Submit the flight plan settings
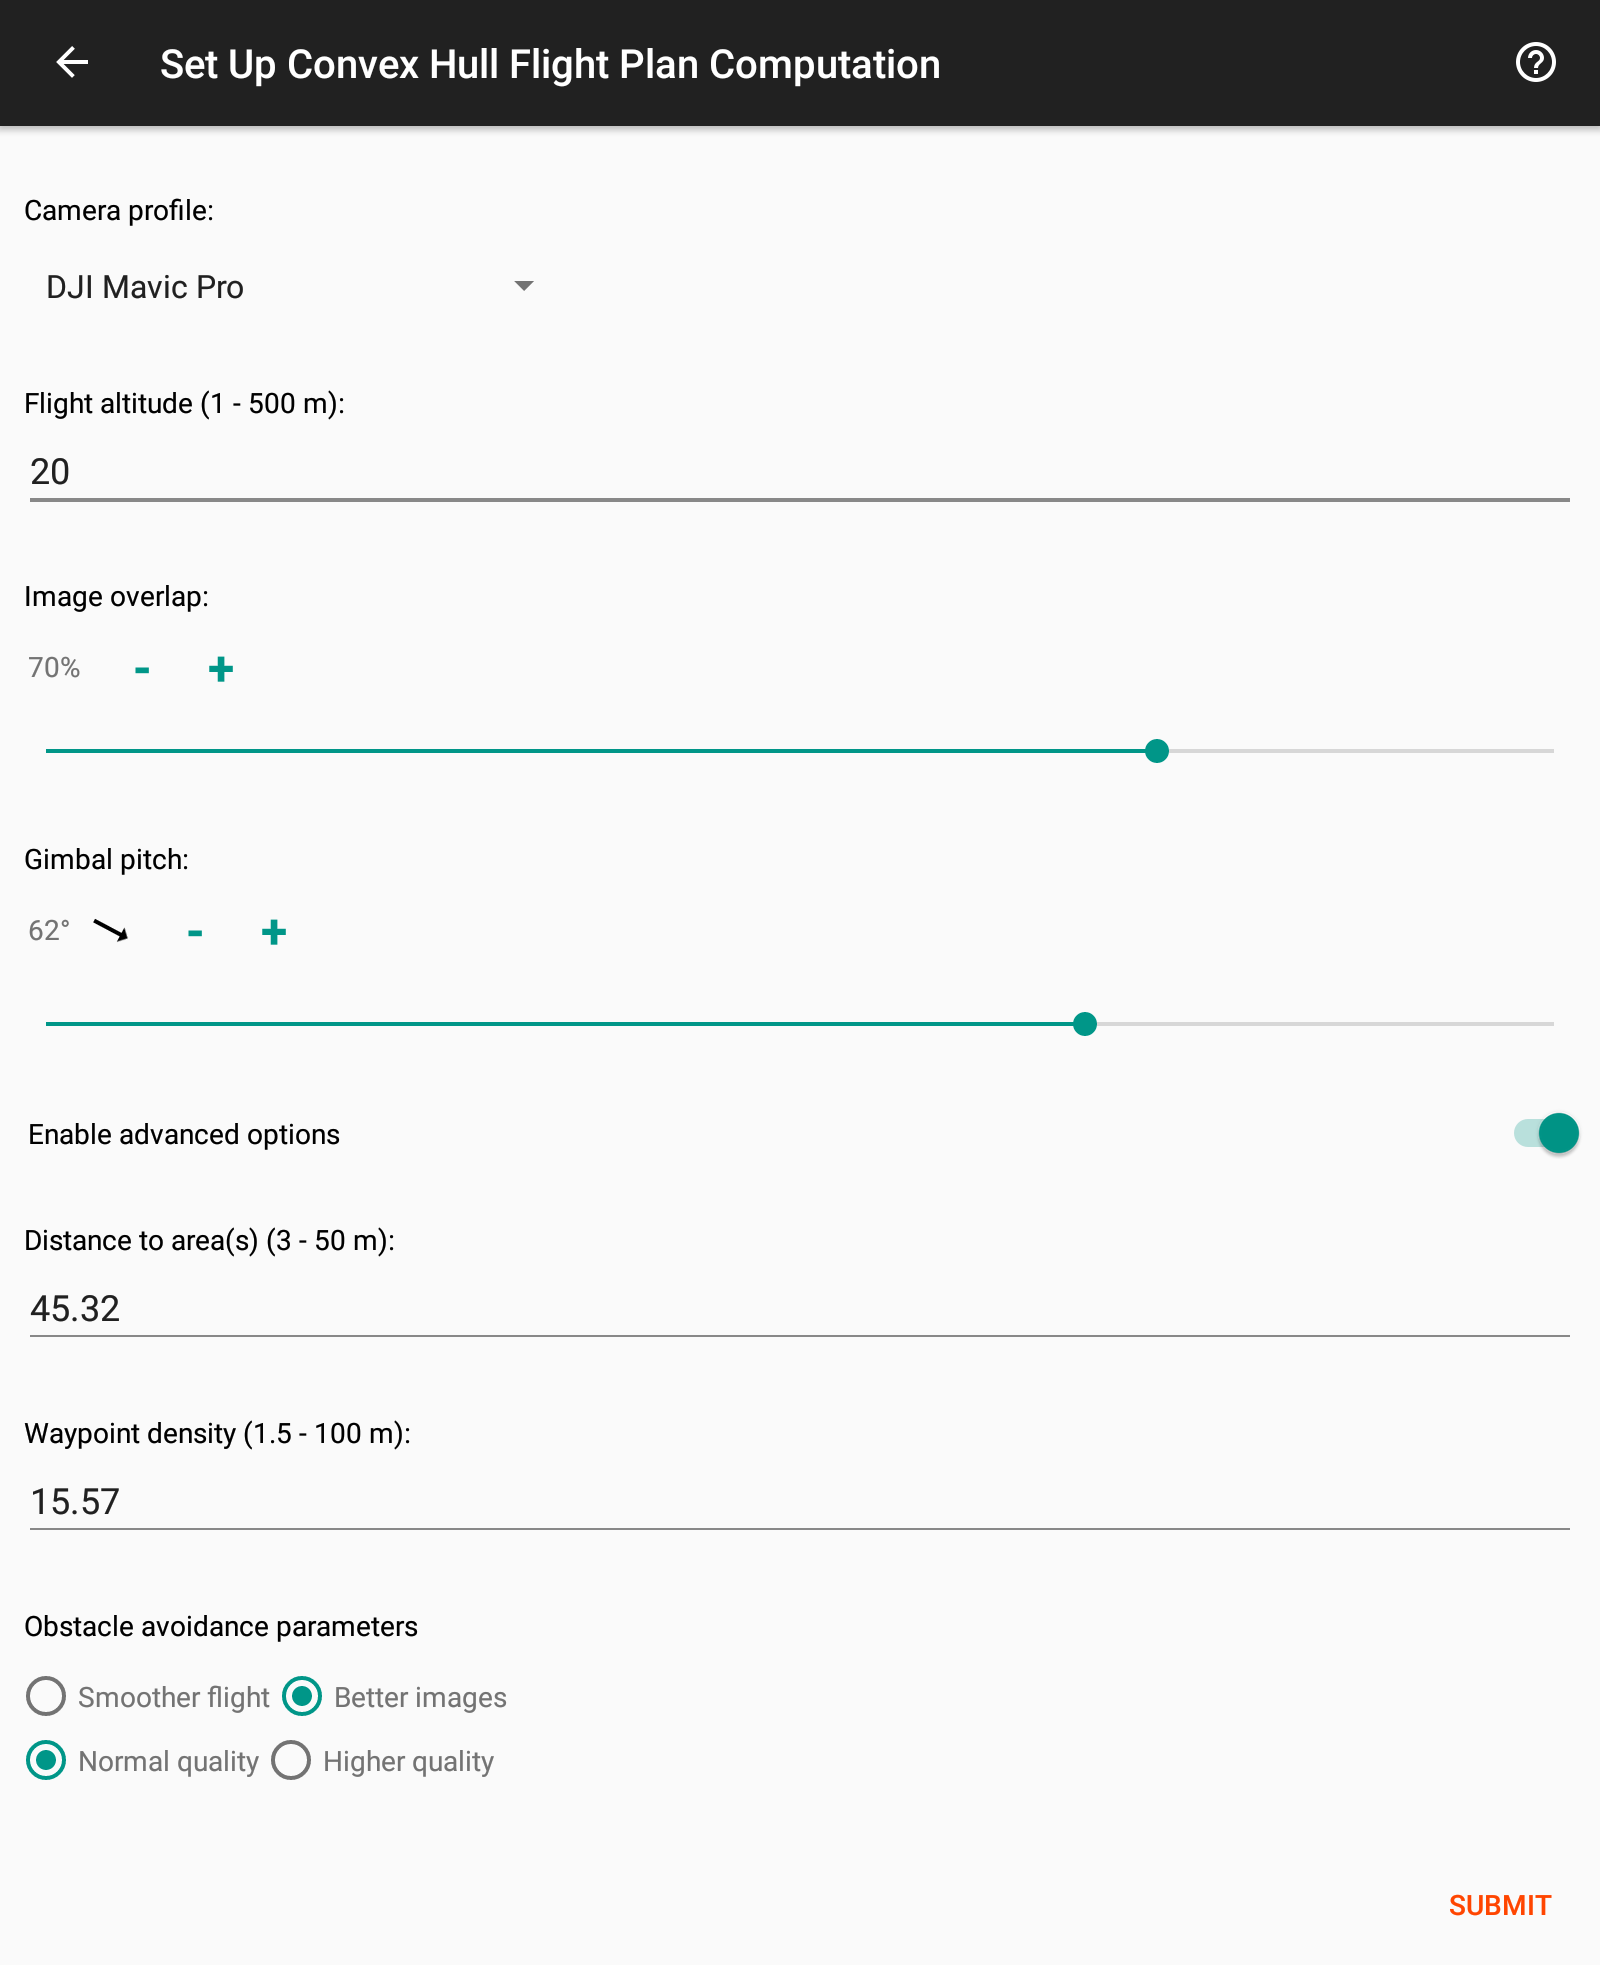This screenshot has width=1600, height=1965. 1499,1905
